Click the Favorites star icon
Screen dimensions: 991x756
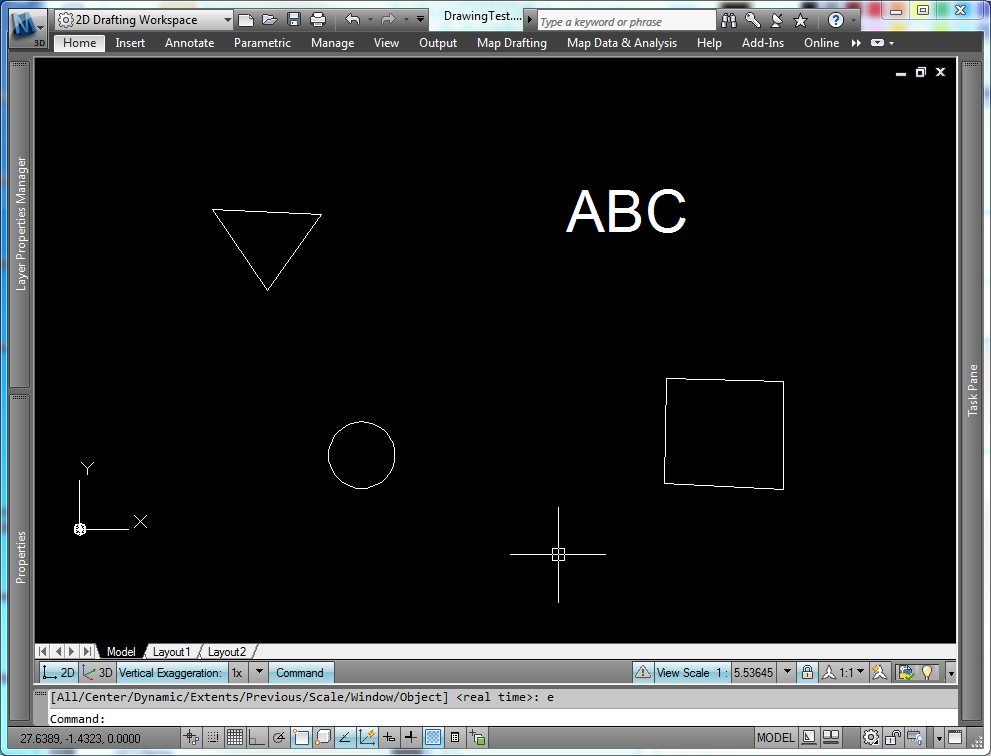click(800, 20)
